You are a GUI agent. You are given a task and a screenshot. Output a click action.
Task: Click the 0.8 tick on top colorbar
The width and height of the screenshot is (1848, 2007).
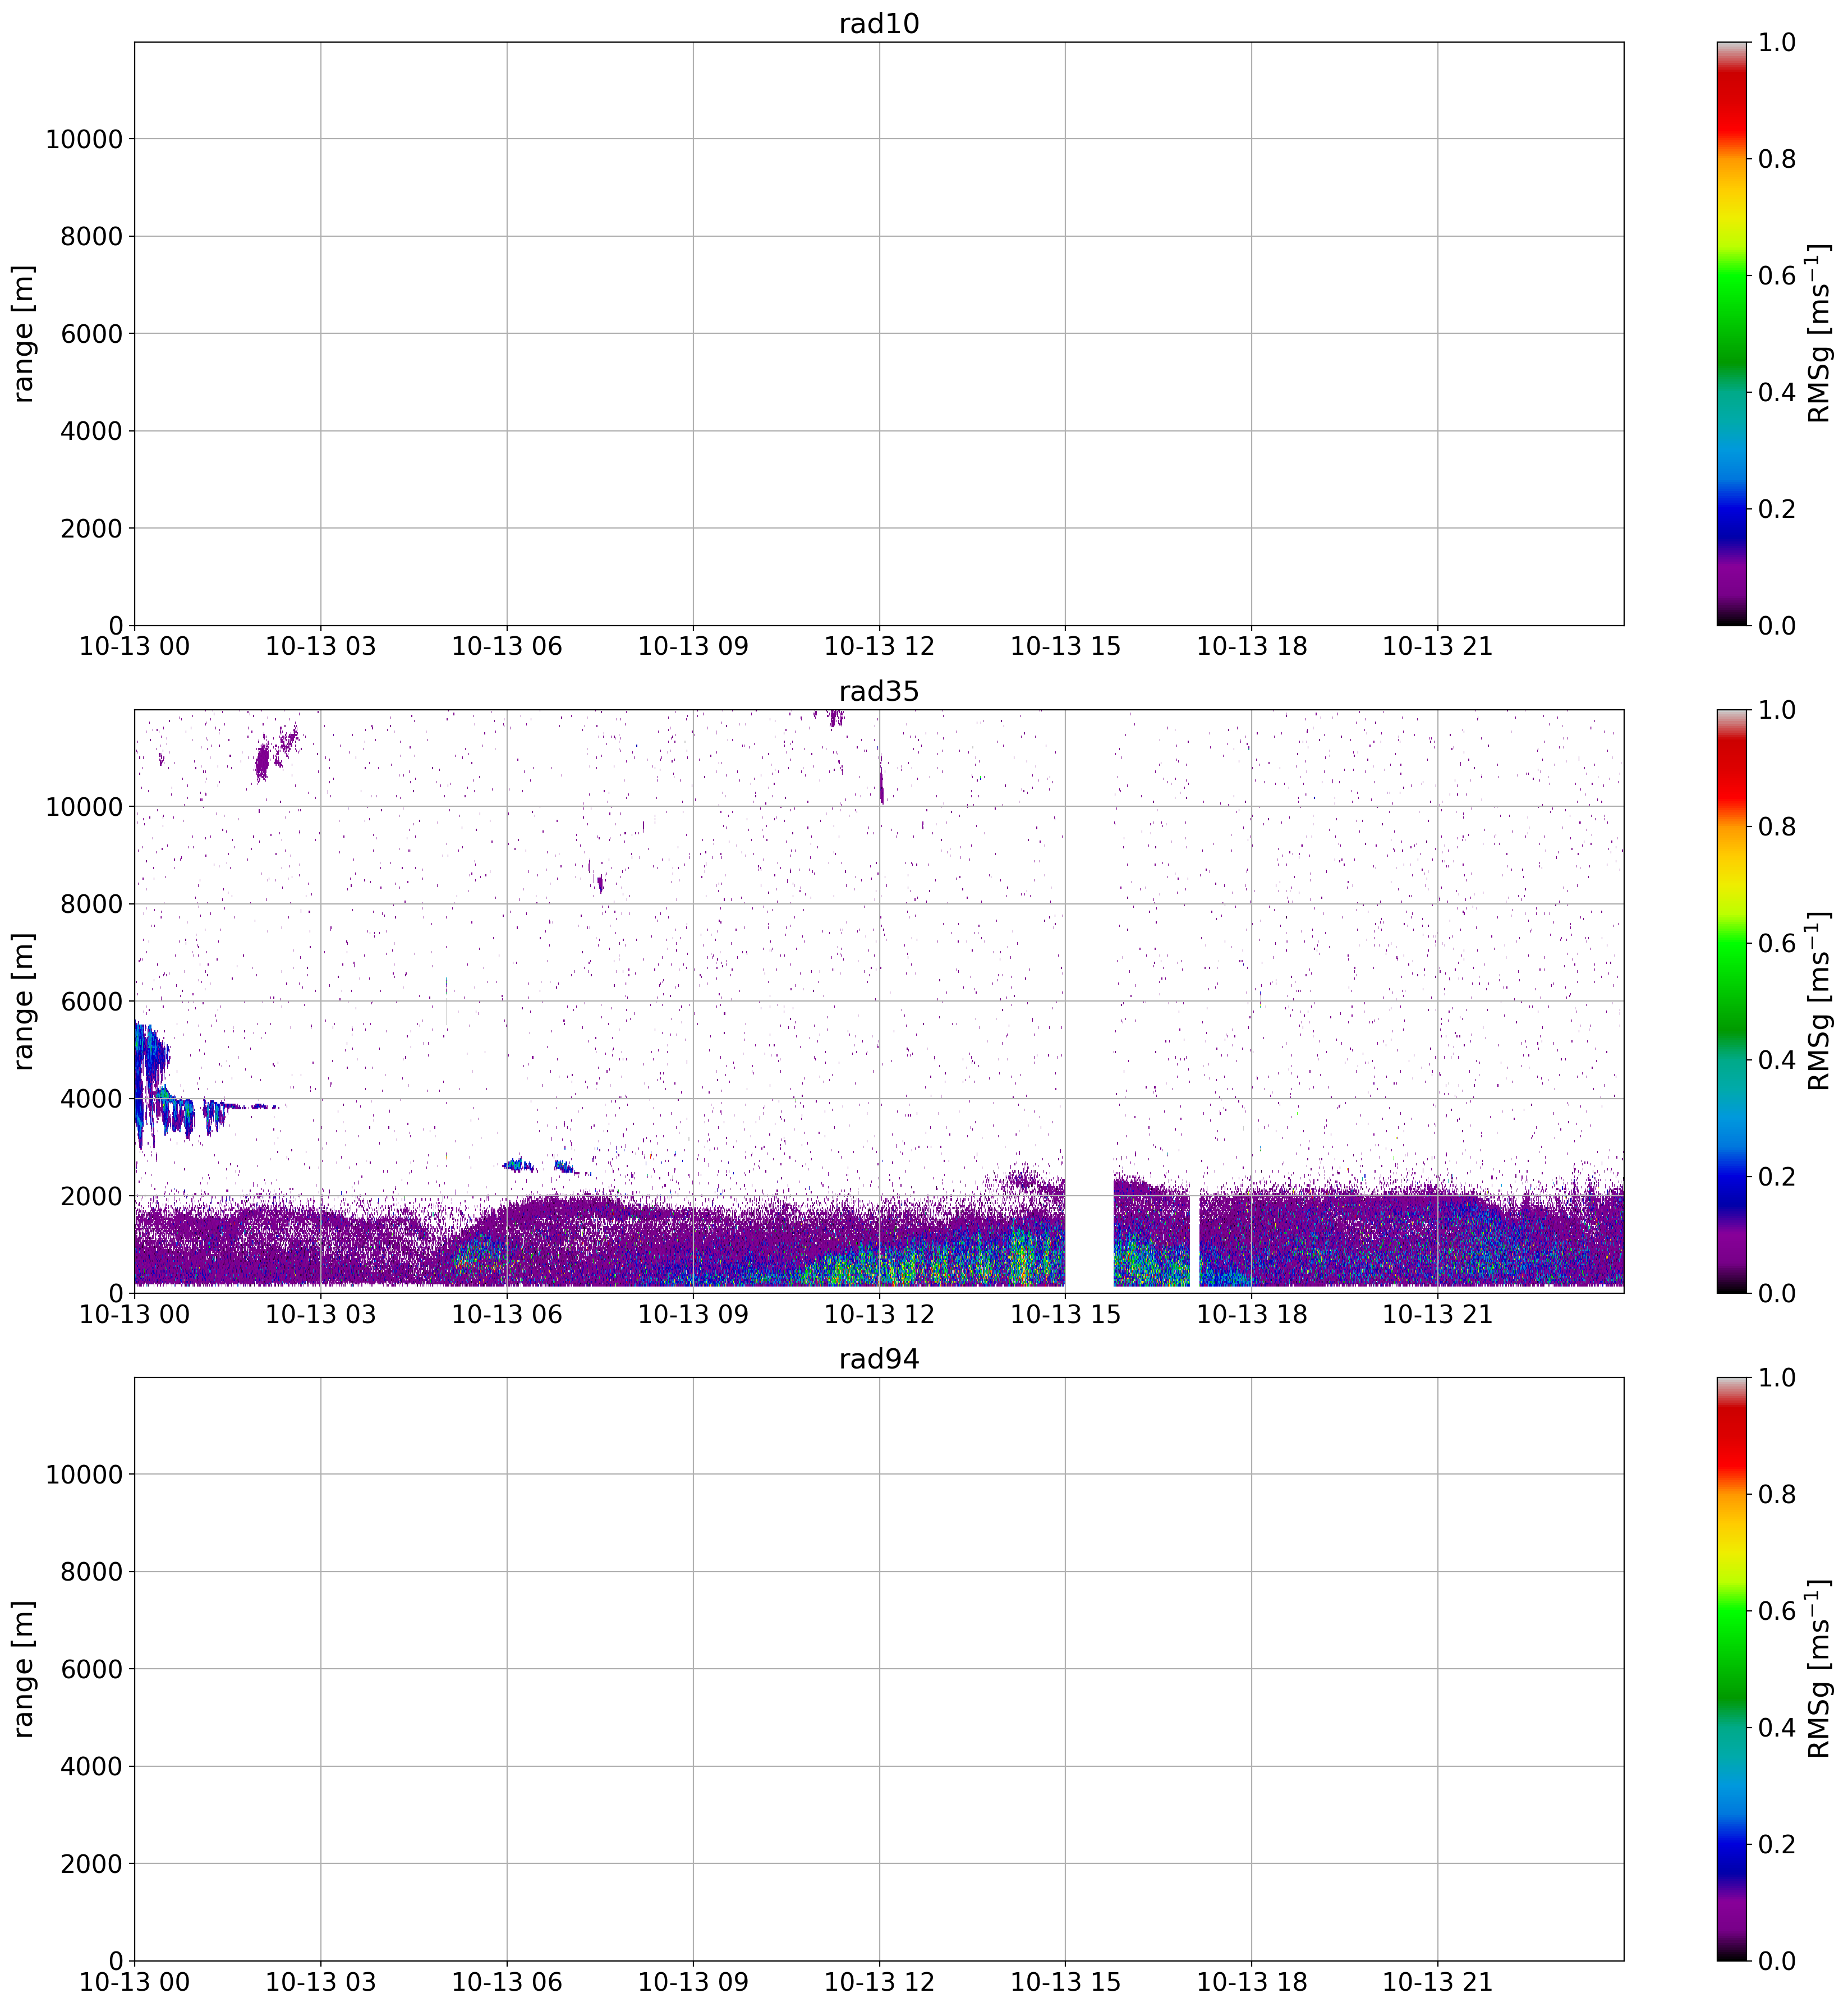(1776, 159)
